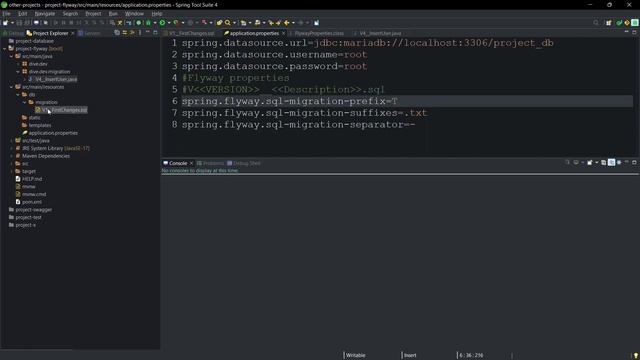Close the Project Explorer tab
Image resolution: width=640 pixels, height=360 pixels.
click(73, 33)
